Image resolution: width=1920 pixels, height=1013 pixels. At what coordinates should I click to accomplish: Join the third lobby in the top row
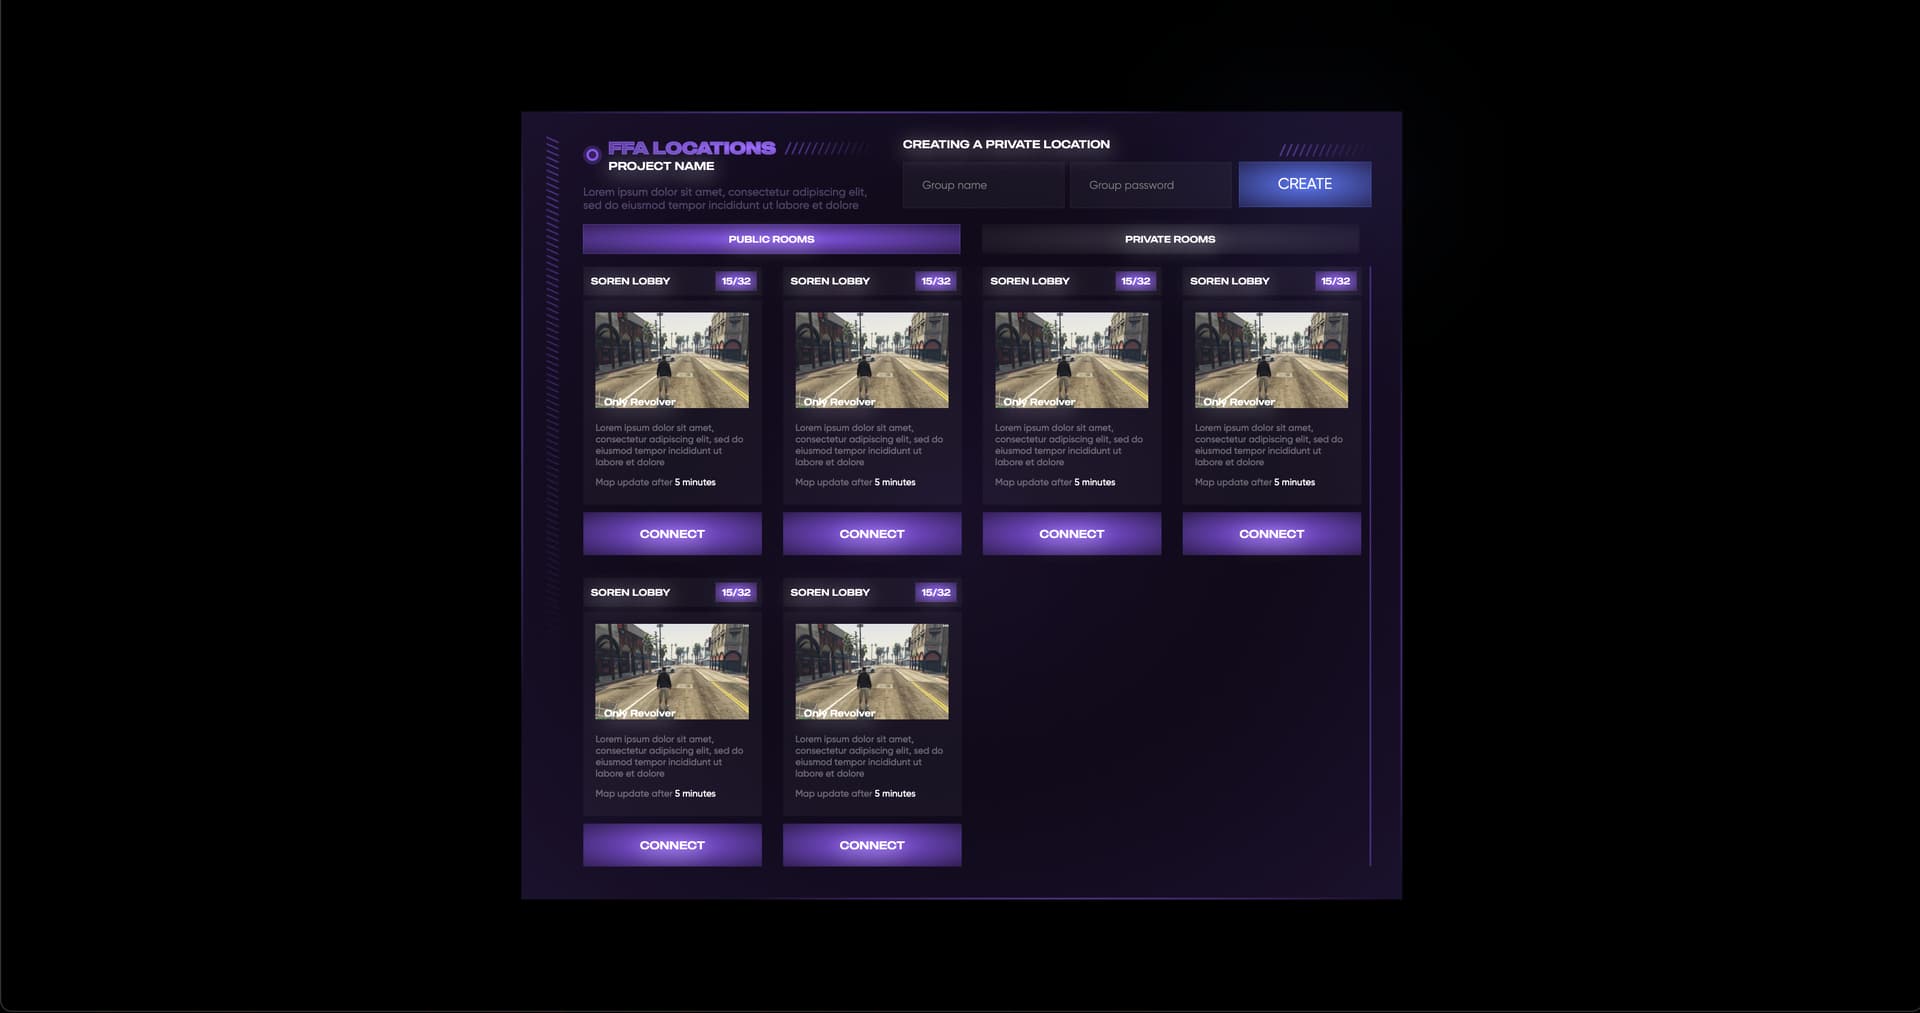pos(1072,534)
